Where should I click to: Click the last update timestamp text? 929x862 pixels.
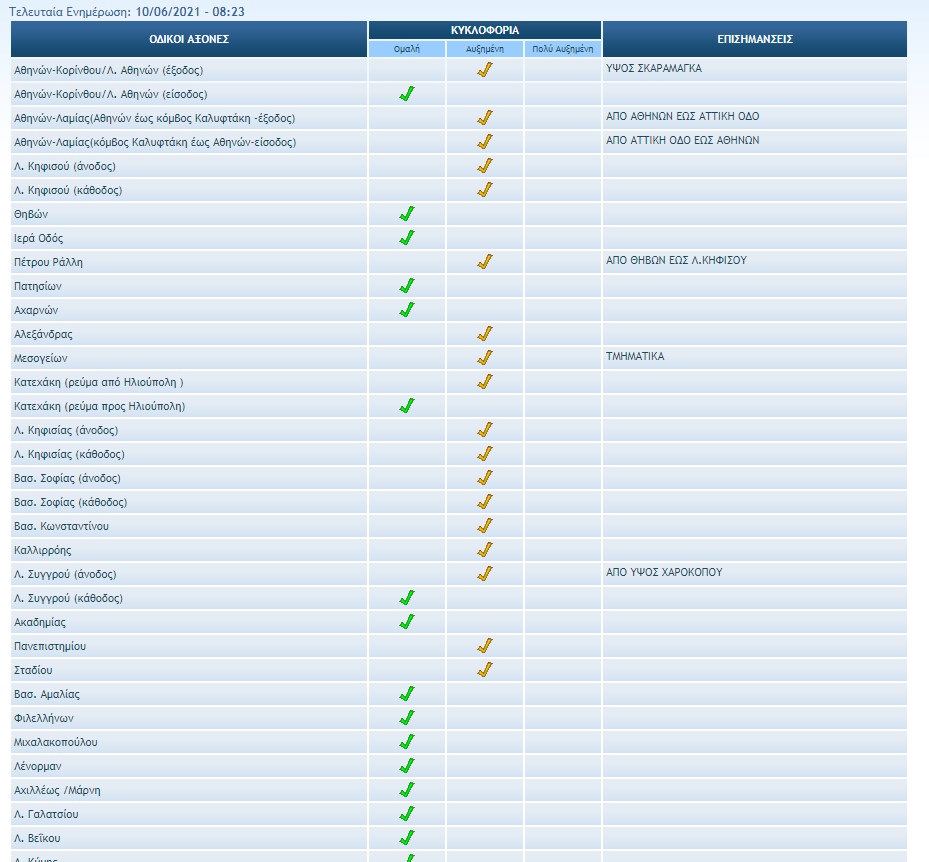click(126, 12)
